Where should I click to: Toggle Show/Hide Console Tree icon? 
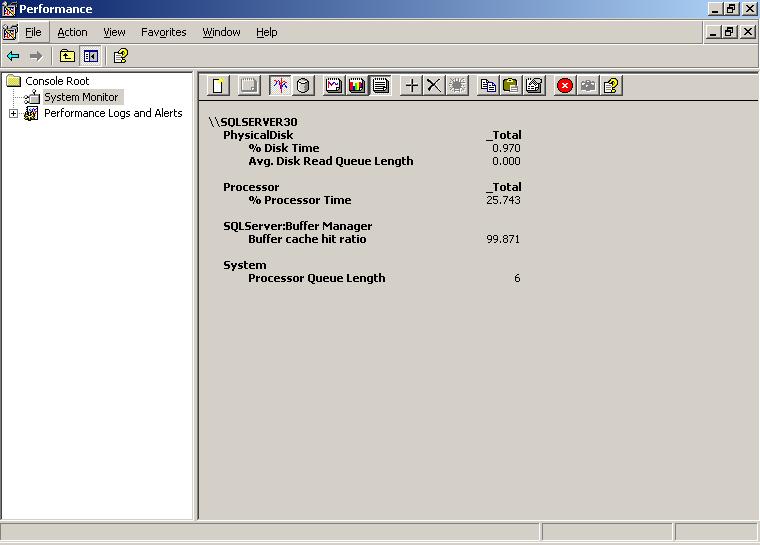click(90, 56)
